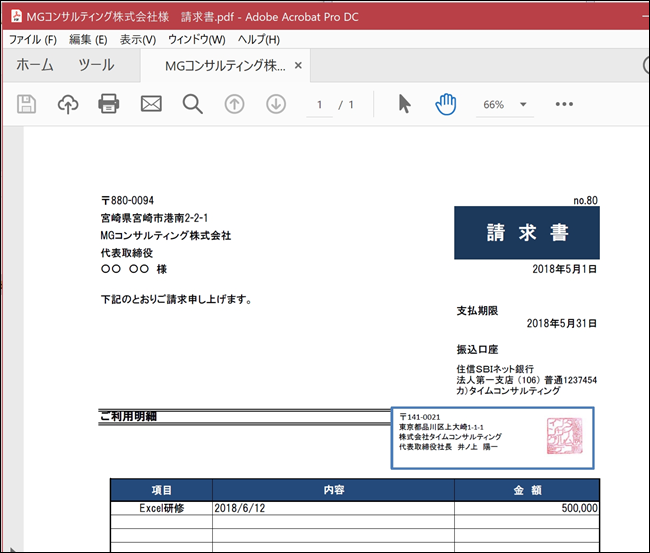Click the ご利用明細 section heading
This screenshot has height=553, width=650.
128,416
